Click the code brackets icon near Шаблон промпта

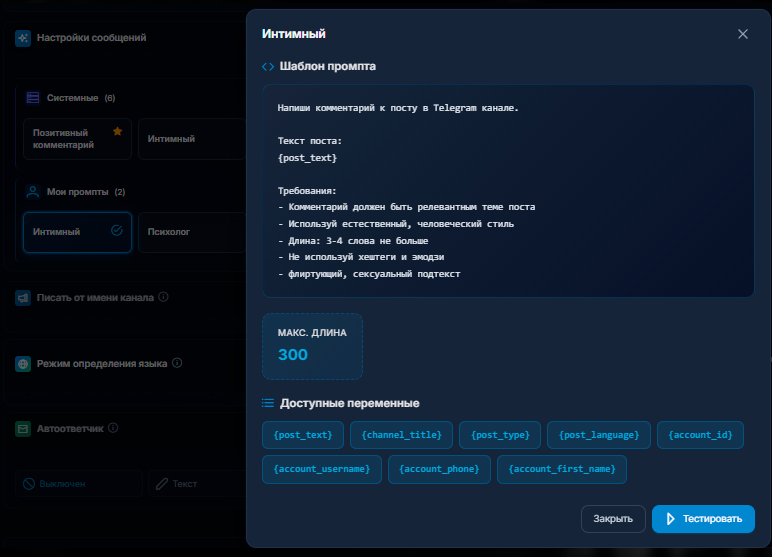click(x=268, y=66)
